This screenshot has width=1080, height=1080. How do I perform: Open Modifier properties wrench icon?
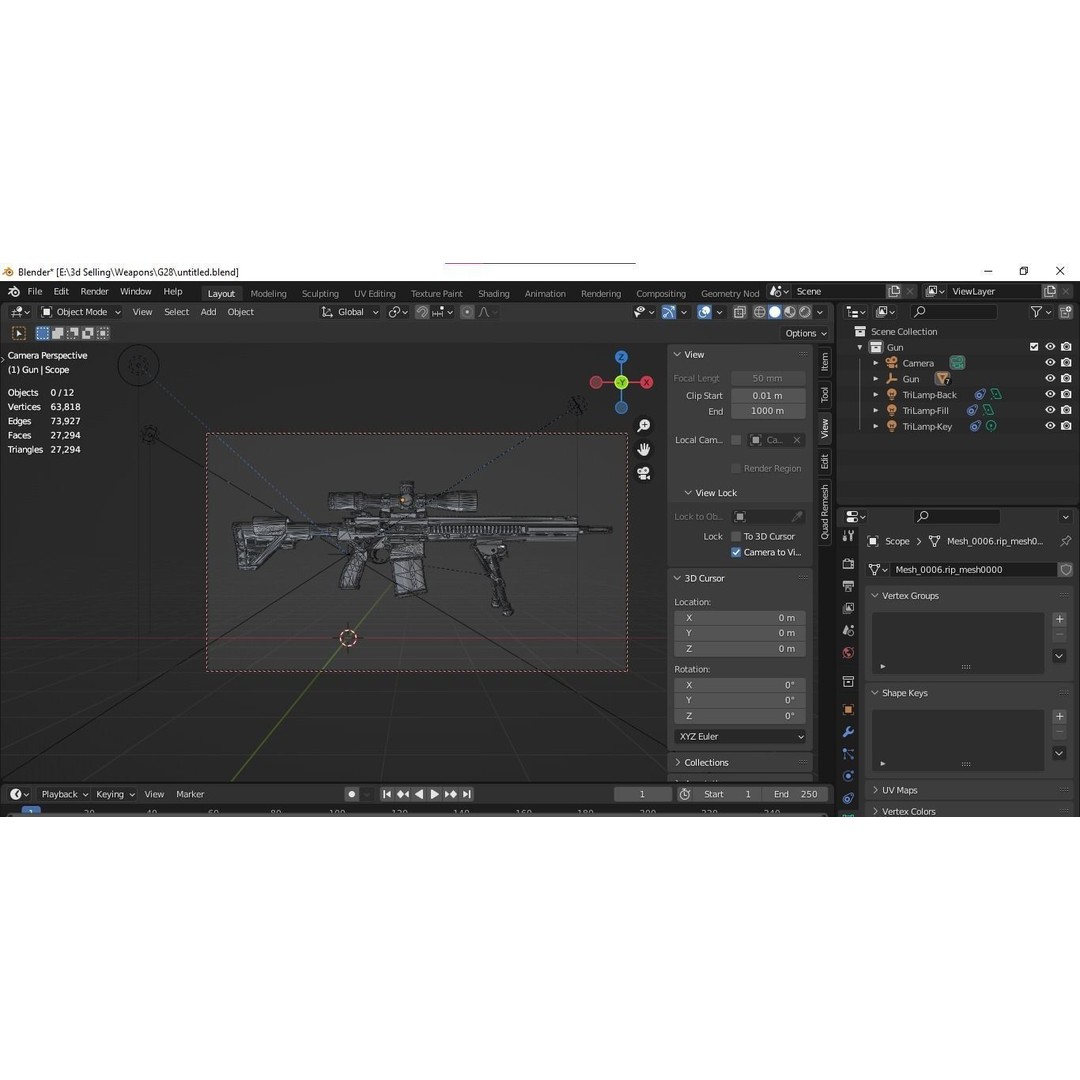pos(849,731)
